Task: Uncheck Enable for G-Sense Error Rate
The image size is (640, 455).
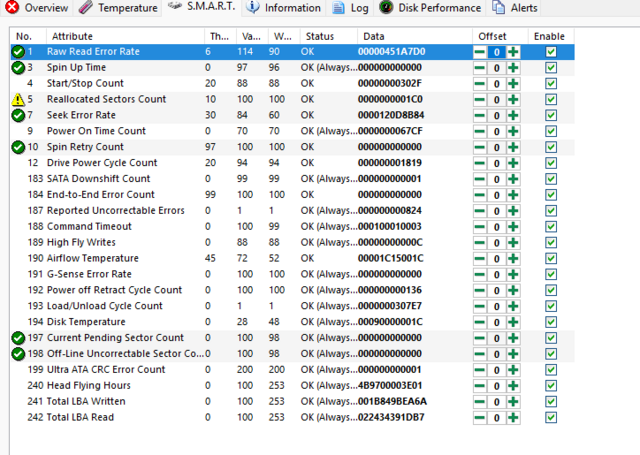Action: pyautogui.click(x=551, y=275)
